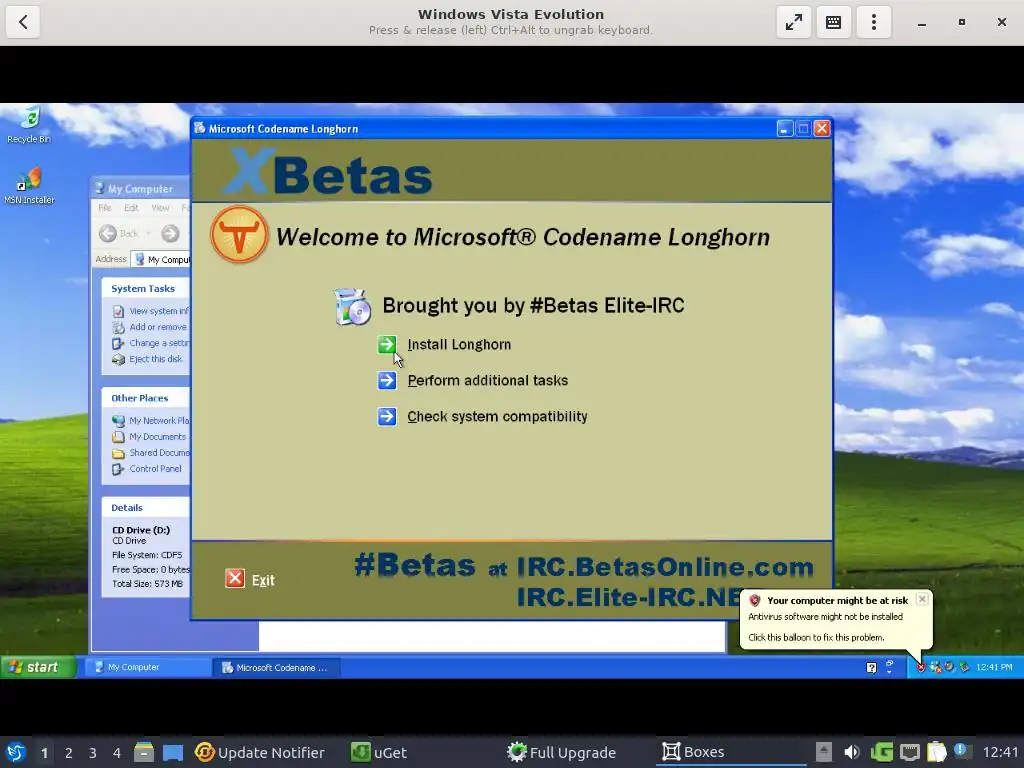Click the Exit label
The height and width of the screenshot is (768, 1024).
coord(263,580)
